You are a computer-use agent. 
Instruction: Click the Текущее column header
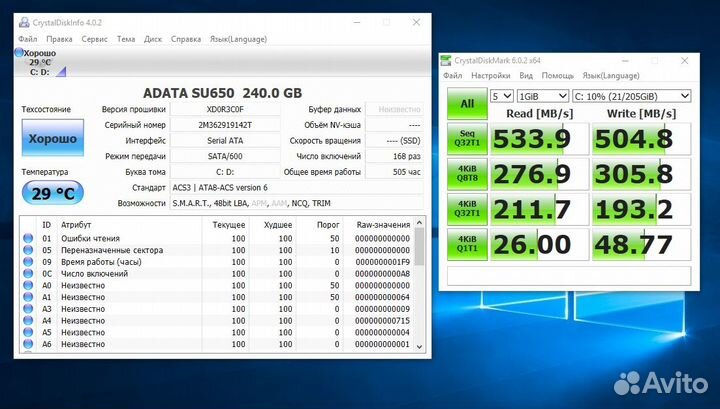(x=229, y=224)
